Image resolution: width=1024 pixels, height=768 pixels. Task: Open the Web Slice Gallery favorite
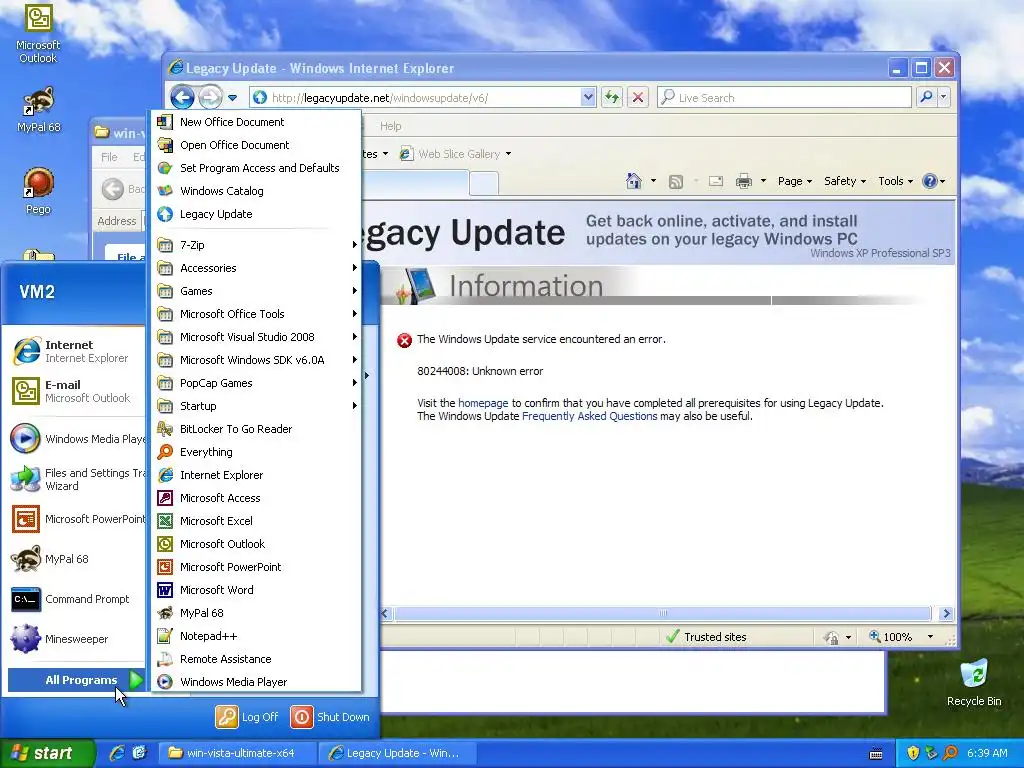tap(455, 154)
